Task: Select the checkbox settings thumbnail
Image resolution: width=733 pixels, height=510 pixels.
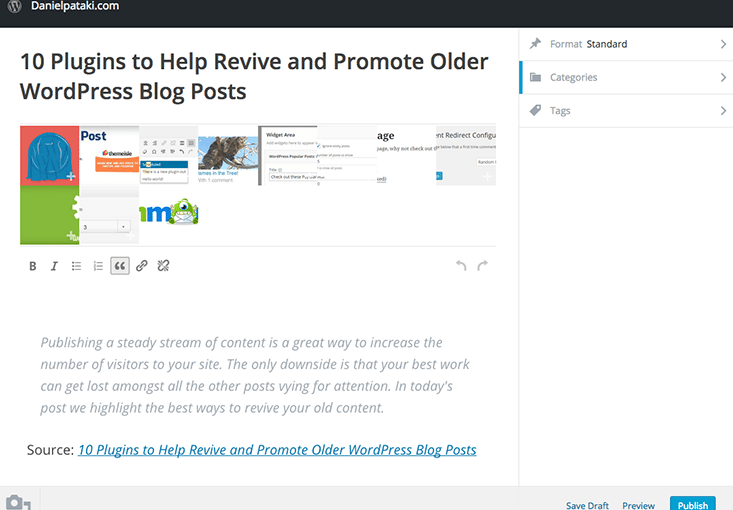Action: pos(347,156)
